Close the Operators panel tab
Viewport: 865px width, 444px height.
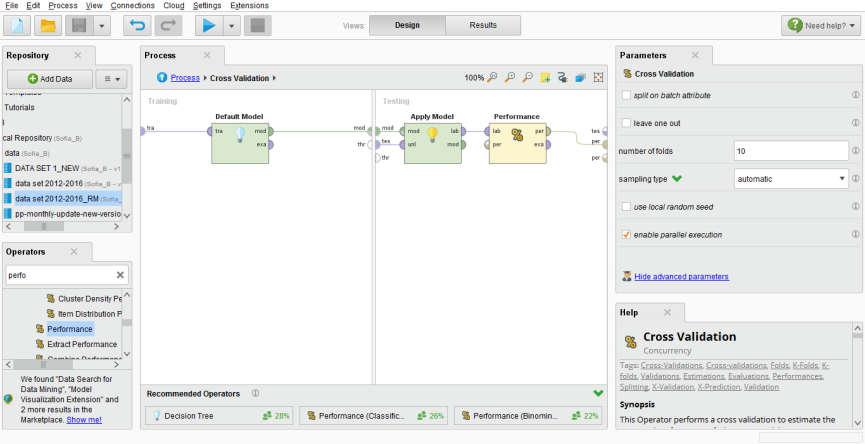[74, 252]
